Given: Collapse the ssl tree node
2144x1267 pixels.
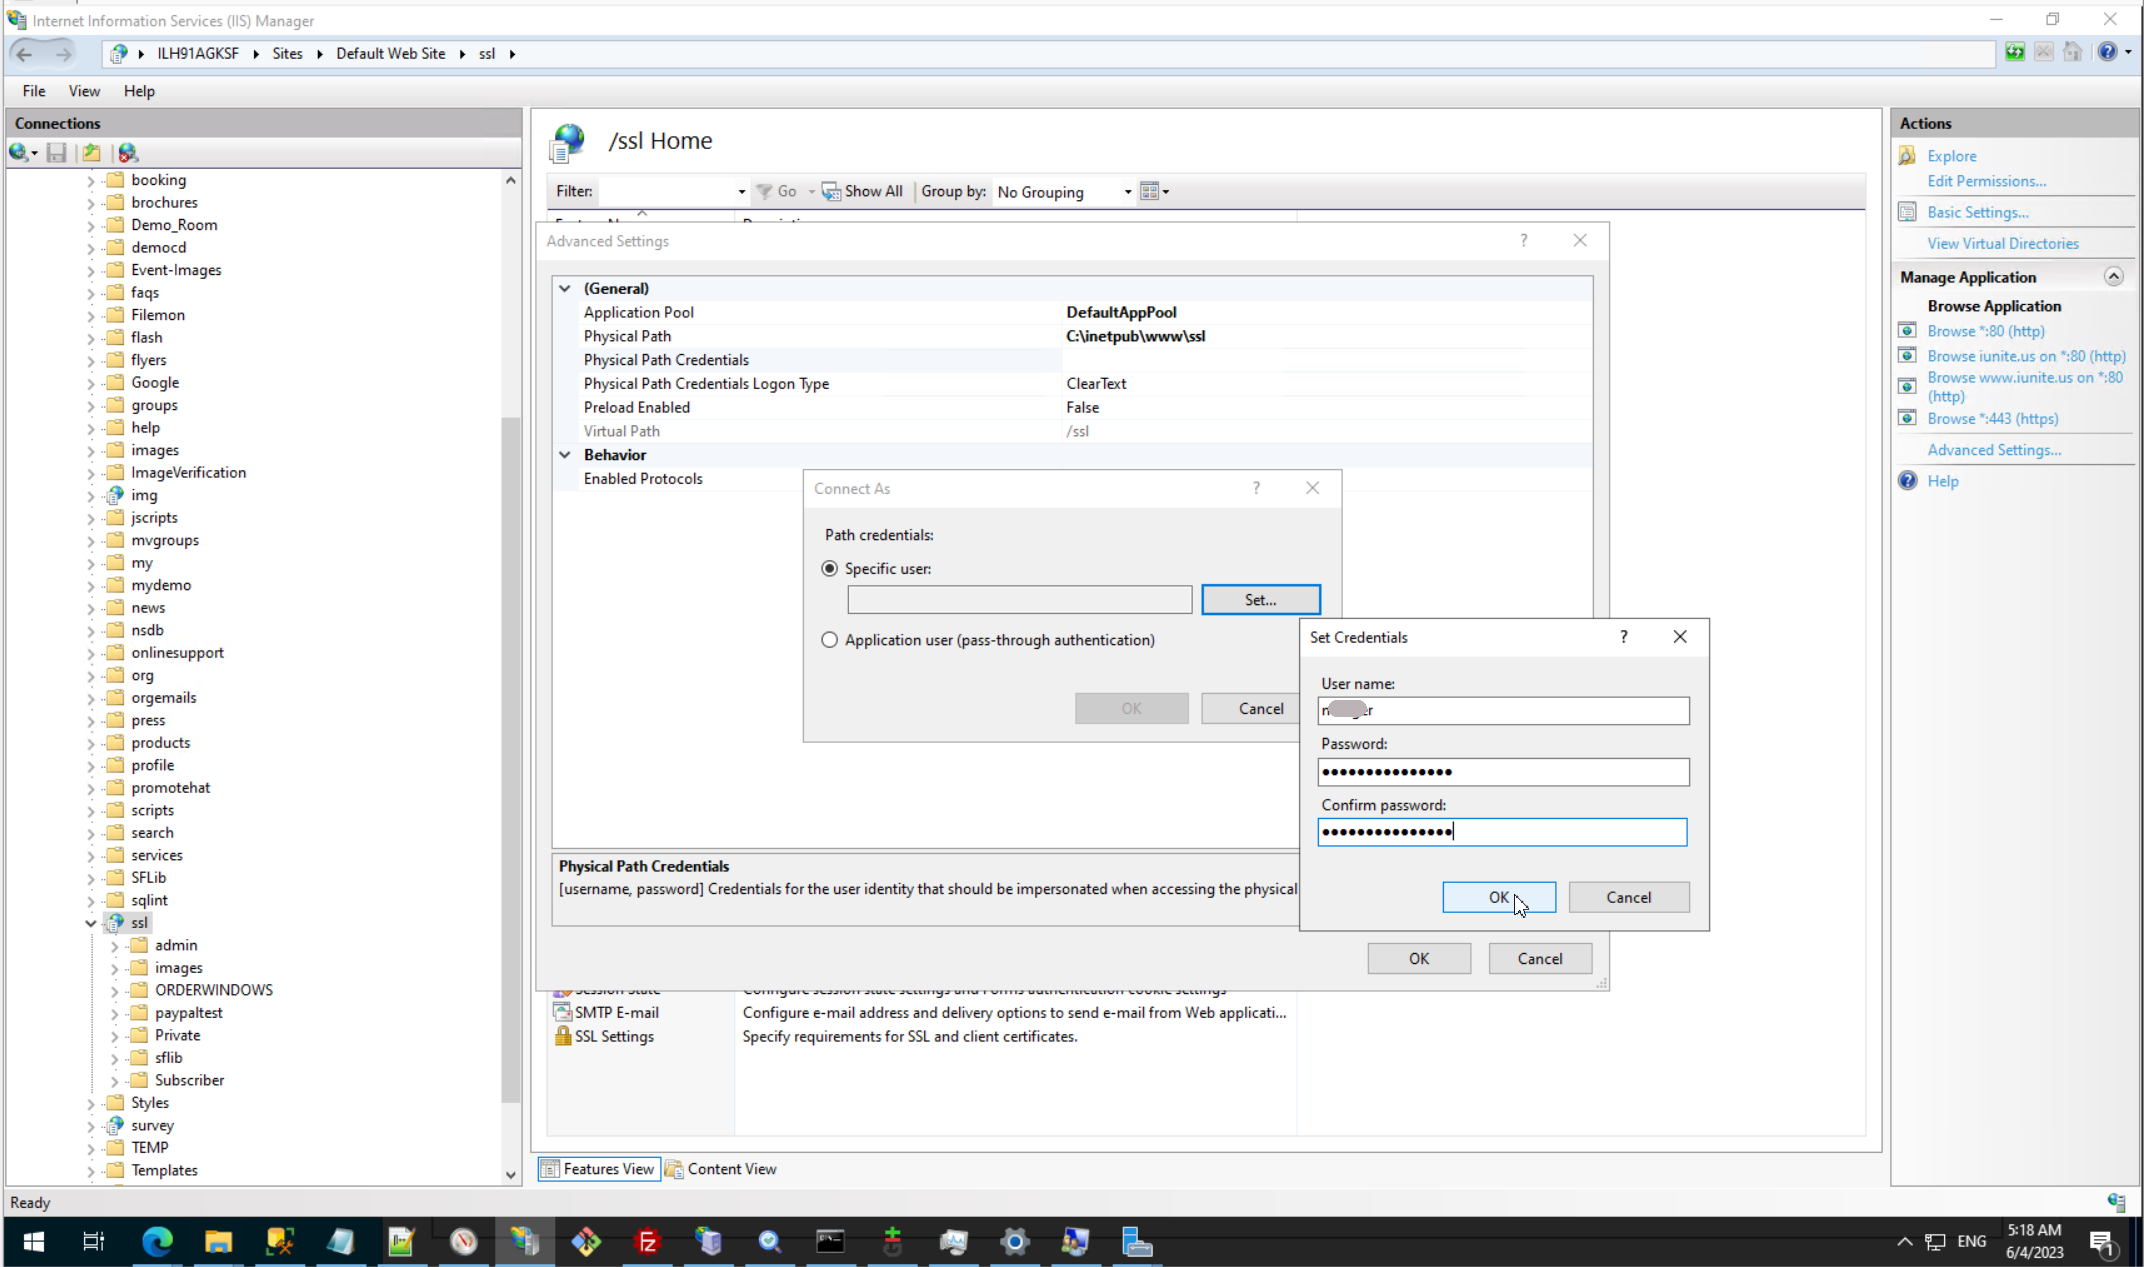Looking at the screenshot, I should tap(90, 923).
